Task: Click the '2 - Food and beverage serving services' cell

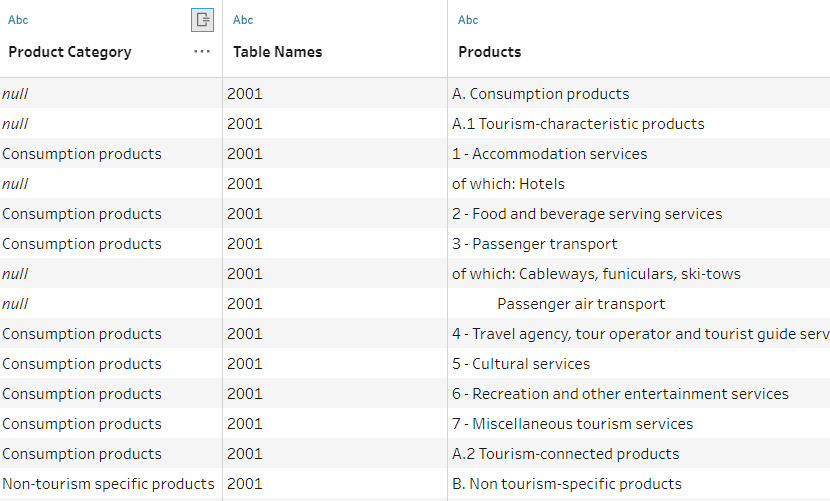Action: (x=587, y=214)
